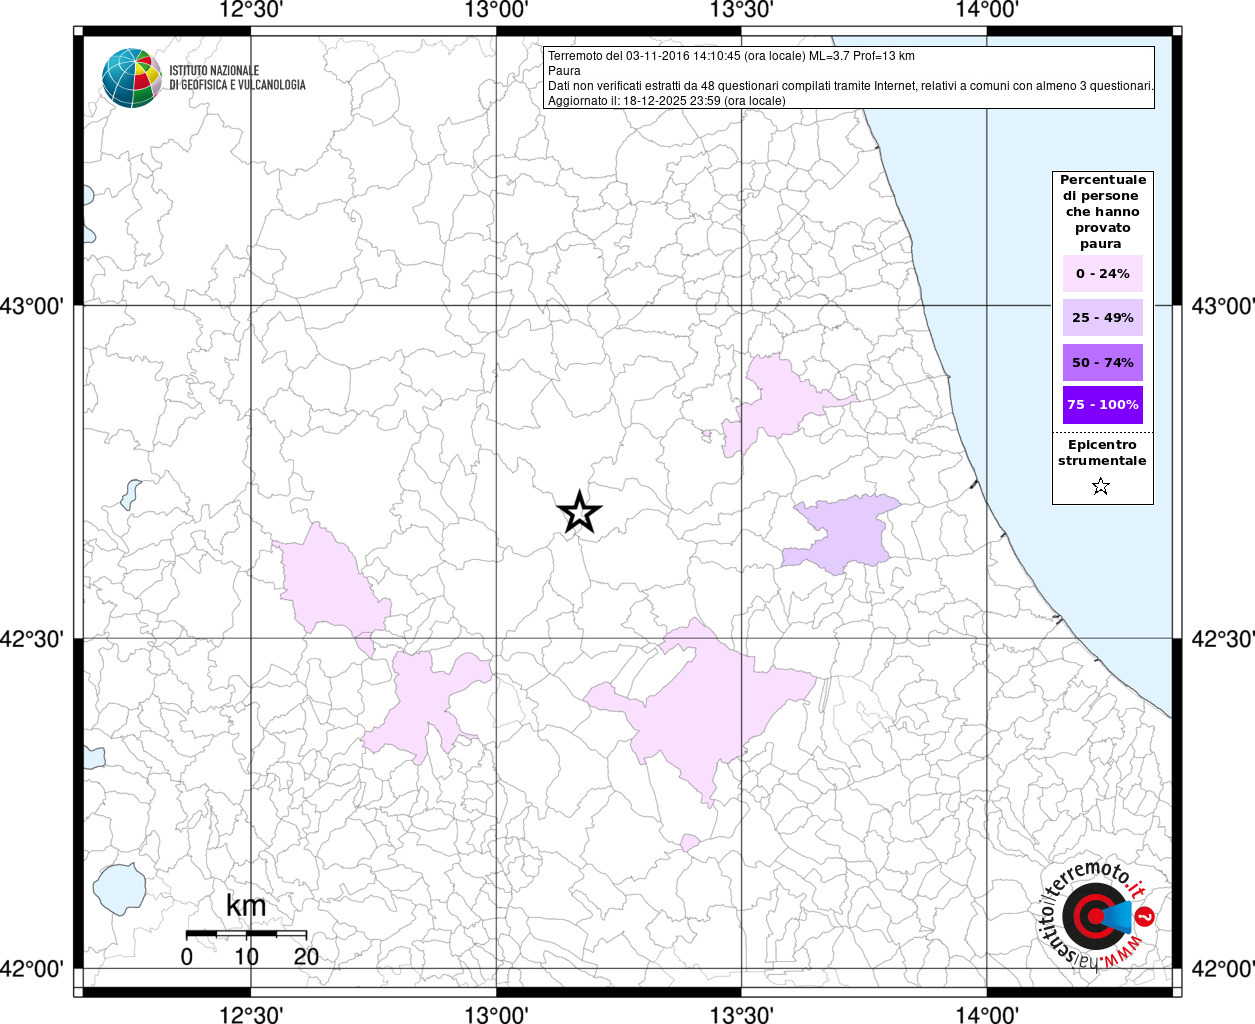1255x1024 pixels.
Task: Click the right axis label 42°00'
Action: point(1222,968)
